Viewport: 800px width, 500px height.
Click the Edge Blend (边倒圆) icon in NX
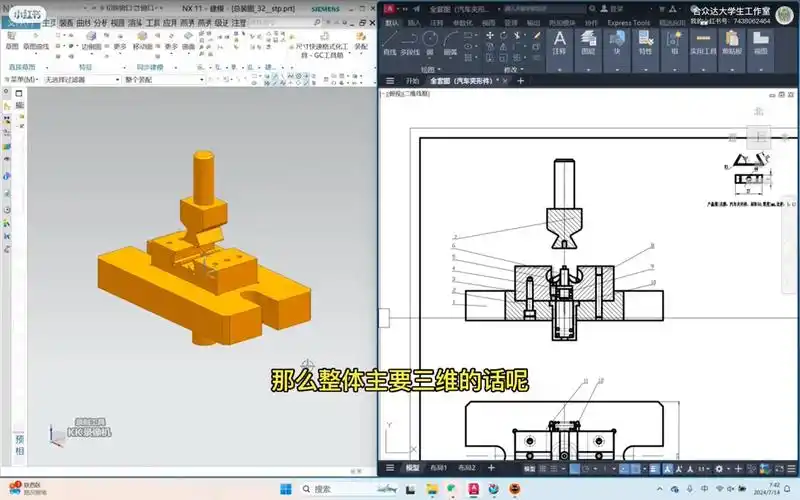(x=91, y=40)
